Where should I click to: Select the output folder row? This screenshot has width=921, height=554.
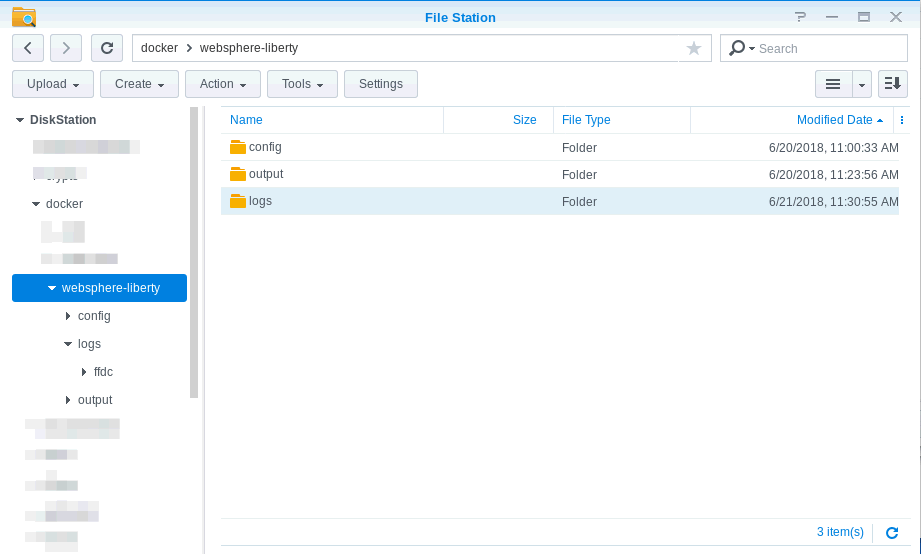coord(266,174)
